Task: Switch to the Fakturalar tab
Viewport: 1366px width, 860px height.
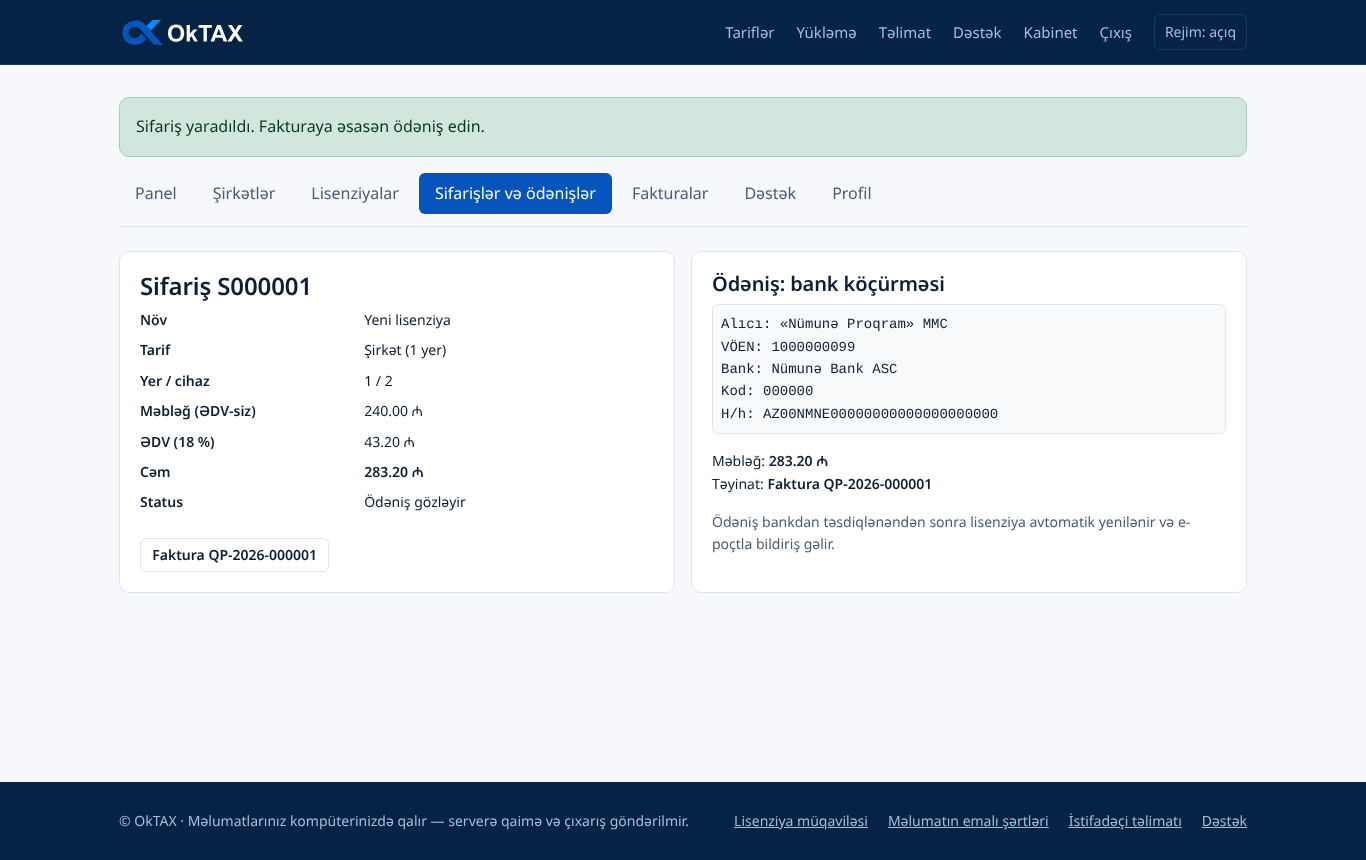Action: [x=670, y=193]
